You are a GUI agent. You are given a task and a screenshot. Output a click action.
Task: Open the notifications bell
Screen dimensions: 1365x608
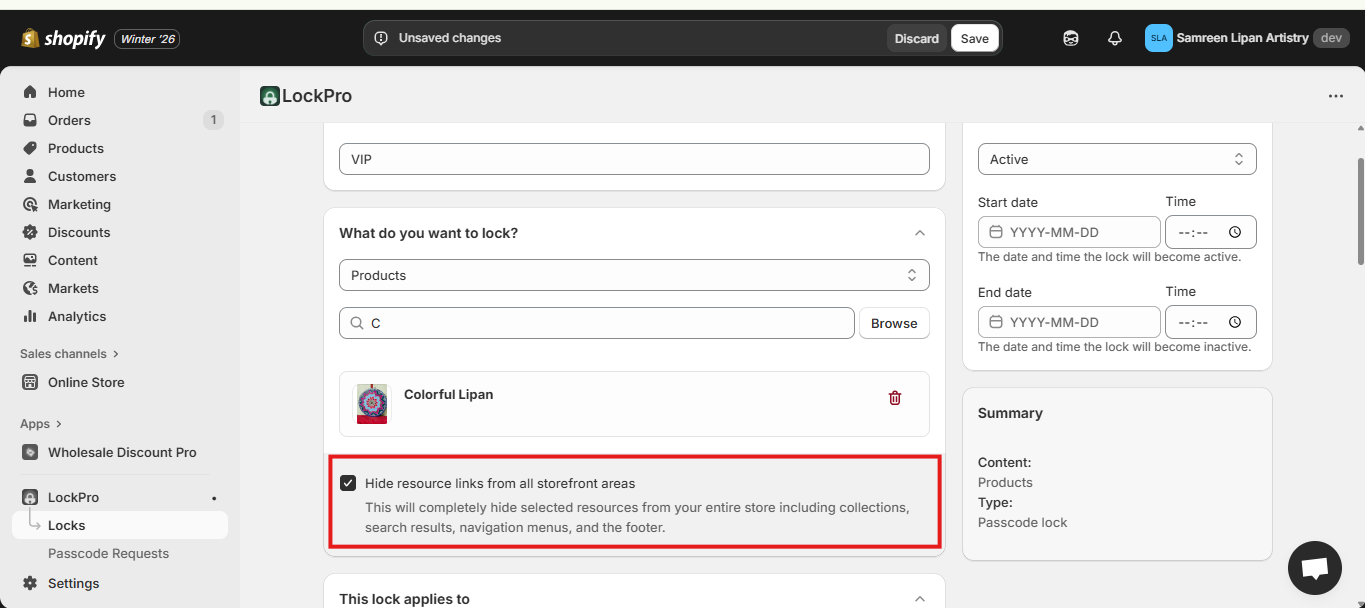click(1115, 38)
